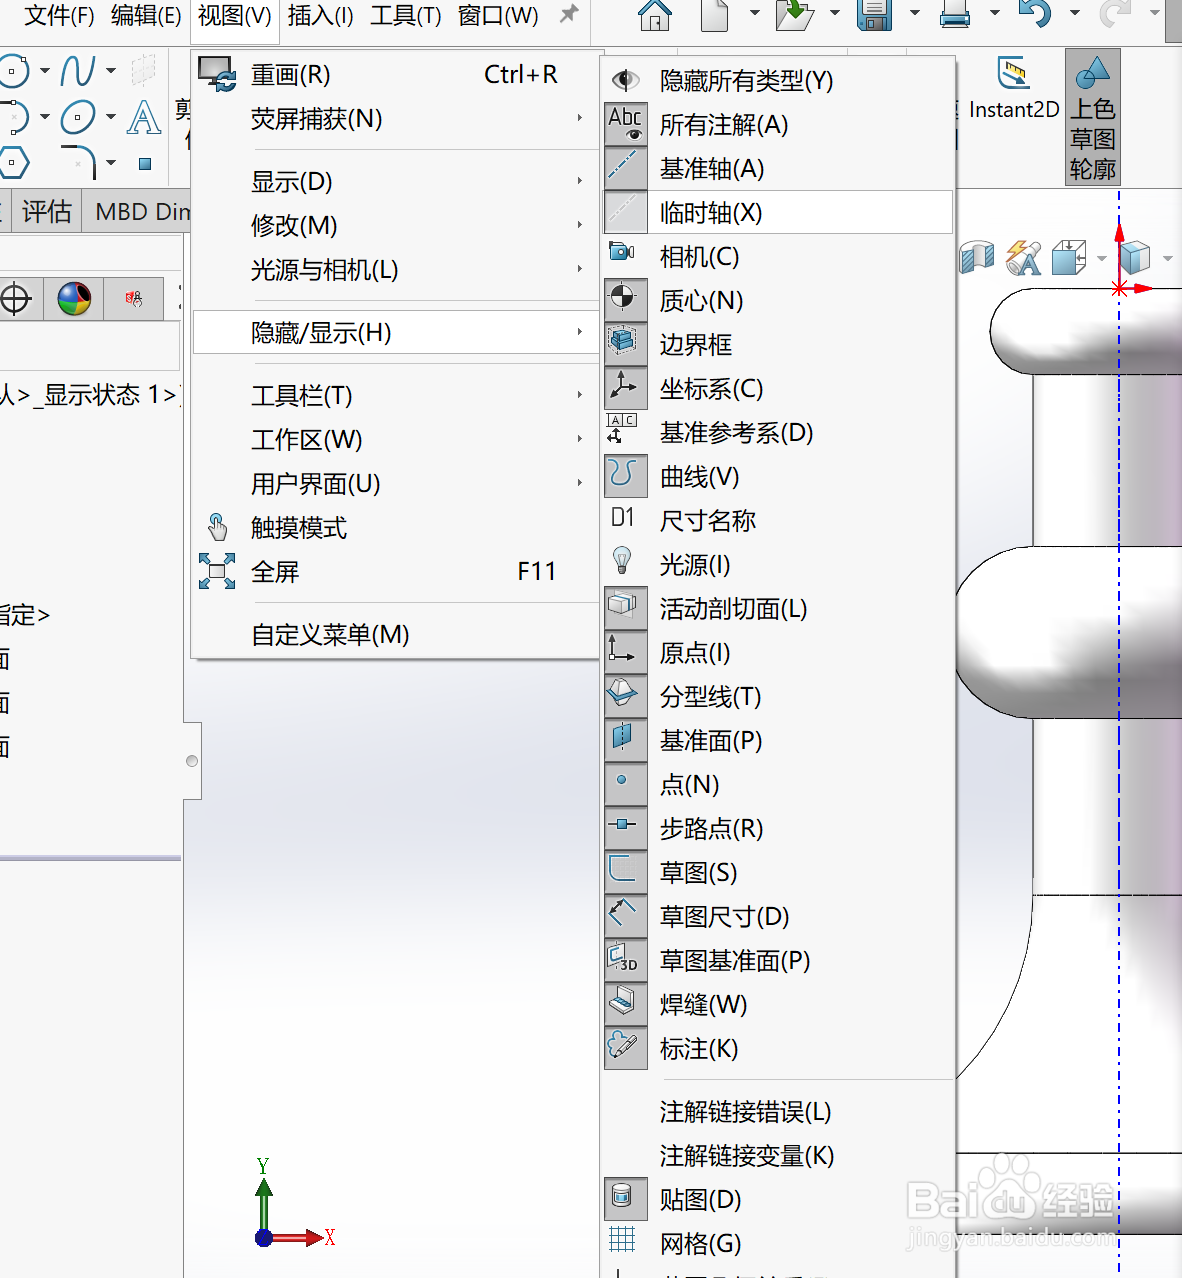Toggle 质心 (Center of Mass) visibility
The height and width of the screenshot is (1278, 1182).
tap(701, 300)
